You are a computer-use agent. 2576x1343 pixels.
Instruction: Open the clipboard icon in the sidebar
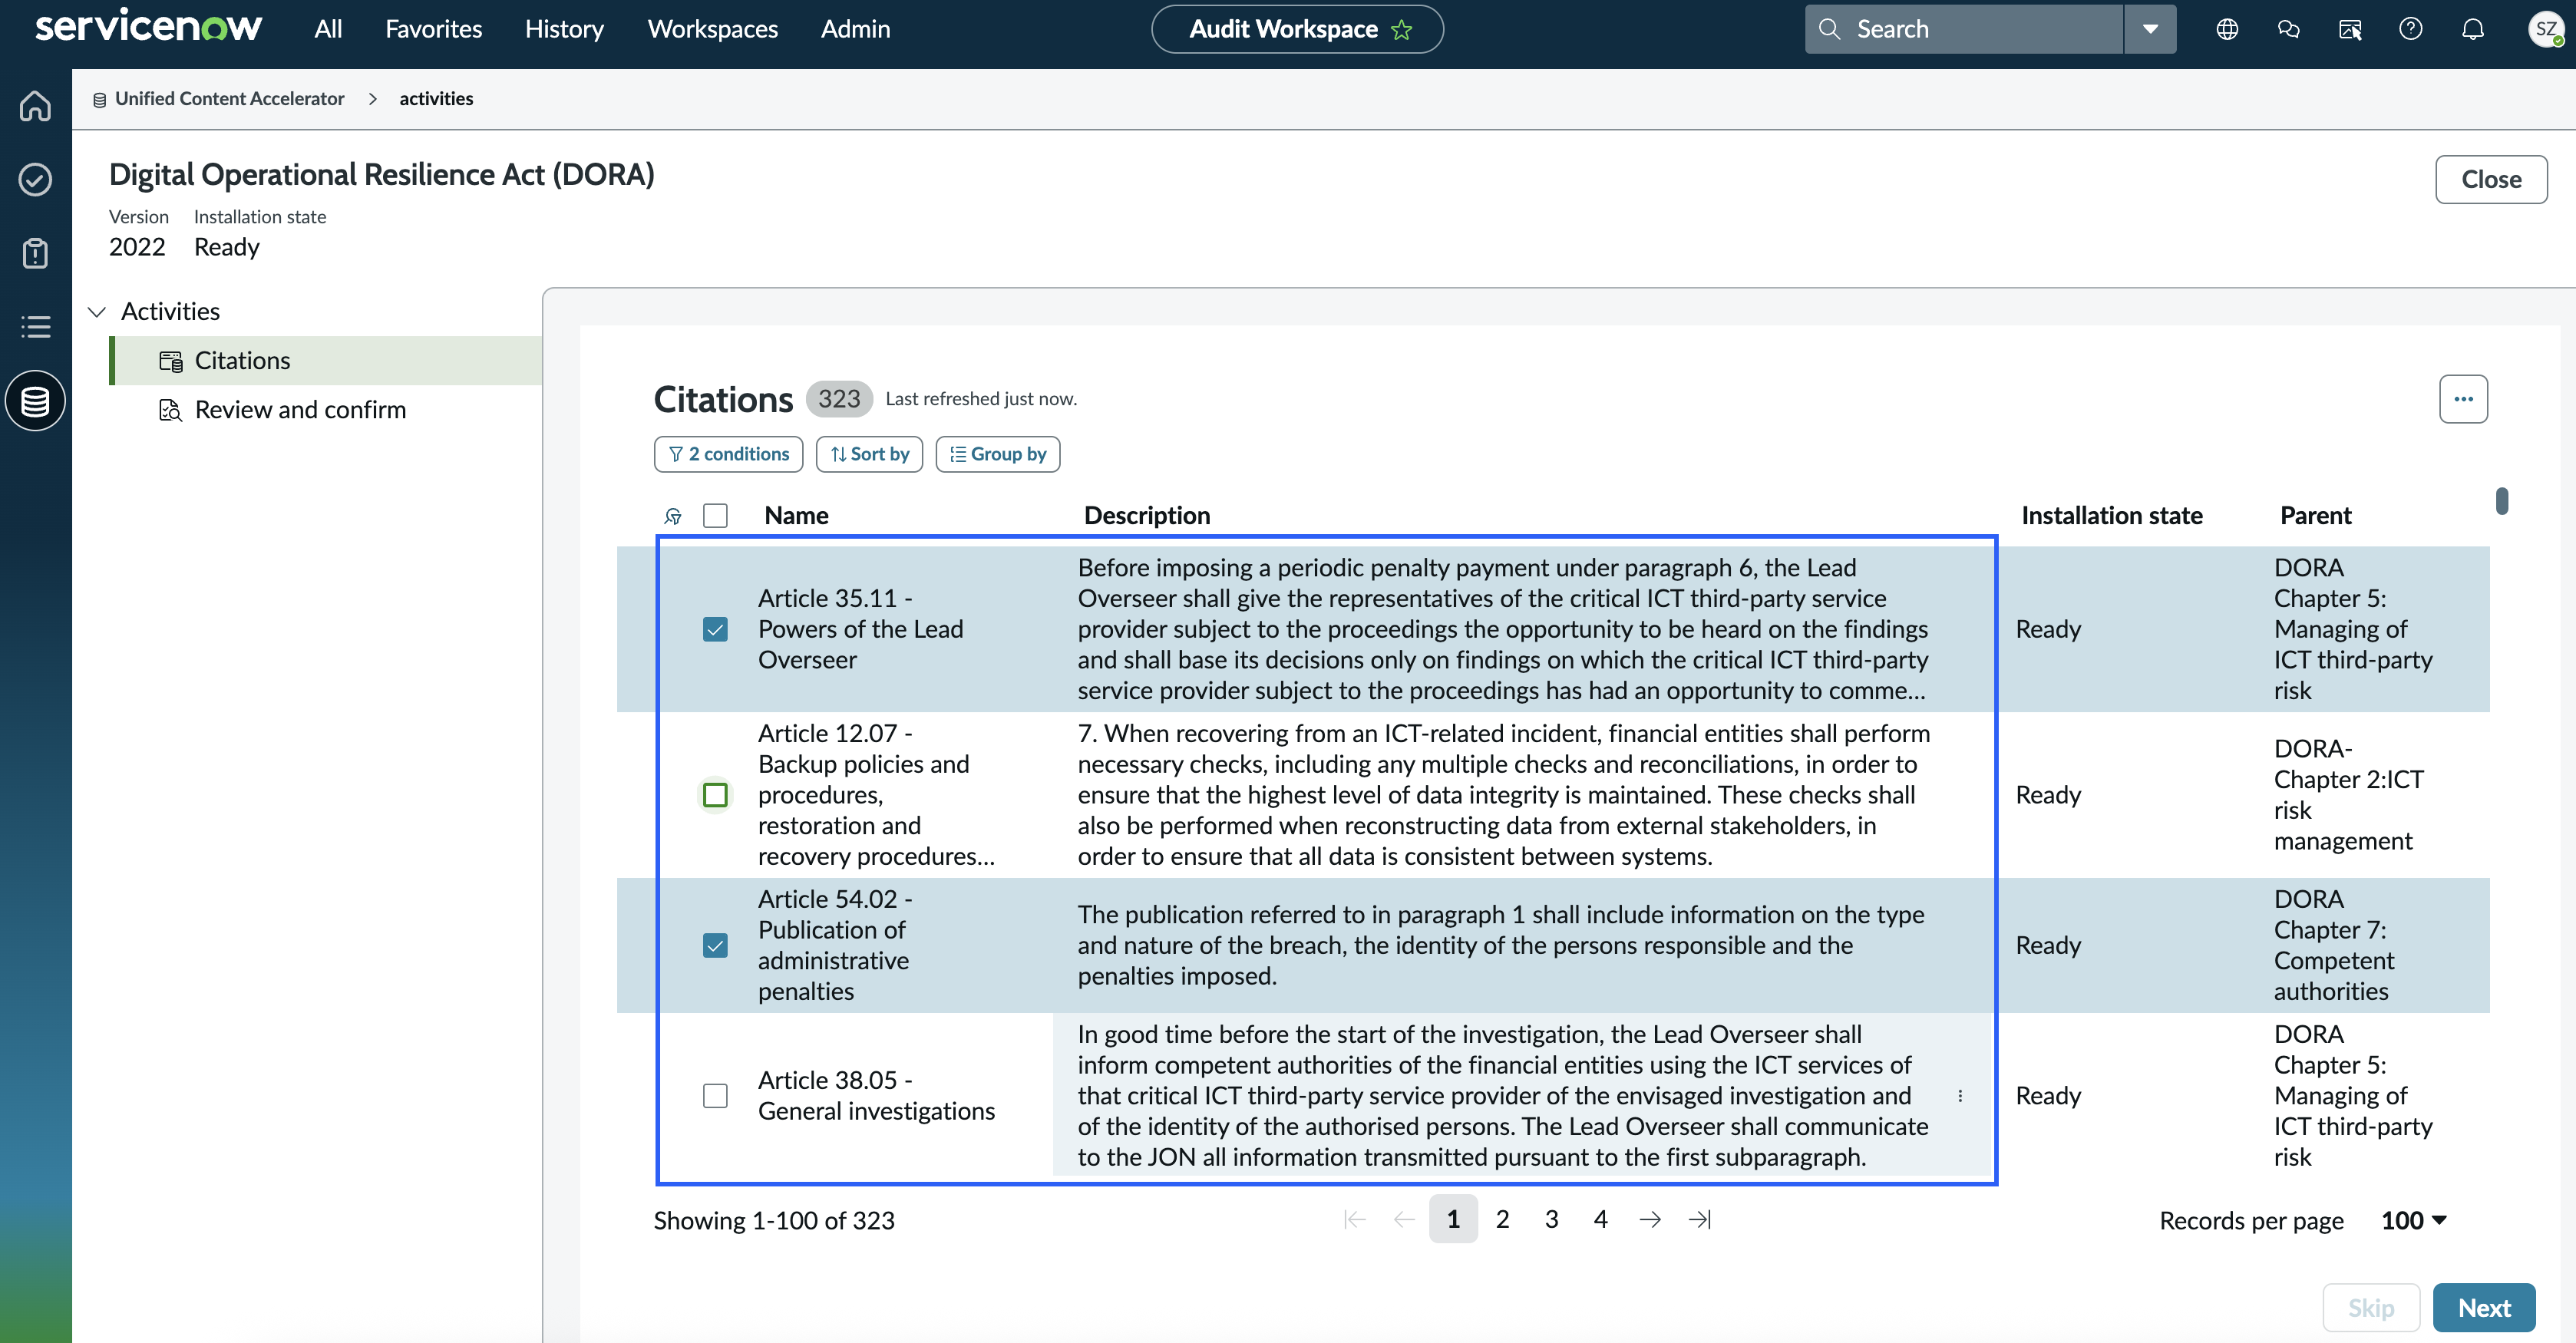[35, 253]
